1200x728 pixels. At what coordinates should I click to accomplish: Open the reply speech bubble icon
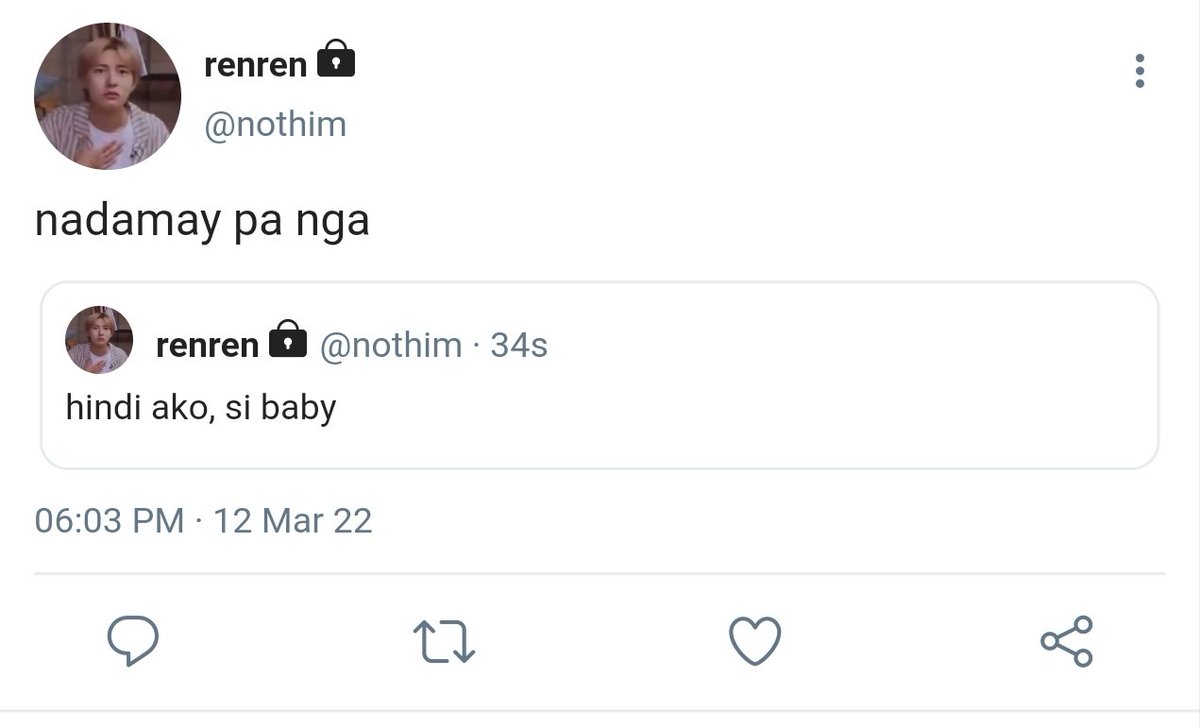(133, 641)
